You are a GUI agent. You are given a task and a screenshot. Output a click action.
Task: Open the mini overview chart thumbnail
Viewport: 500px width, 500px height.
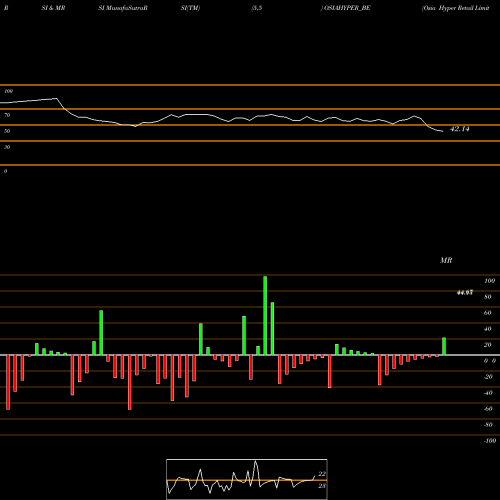pyautogui.click(x=247, y=479)
